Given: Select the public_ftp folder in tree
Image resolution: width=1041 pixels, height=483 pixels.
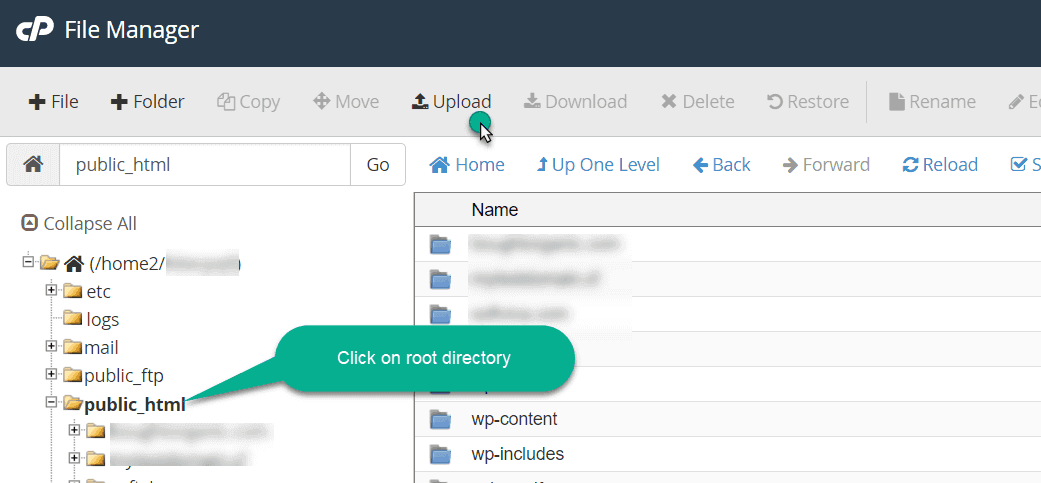Looking at the screenshot, I should pos(114,376).
